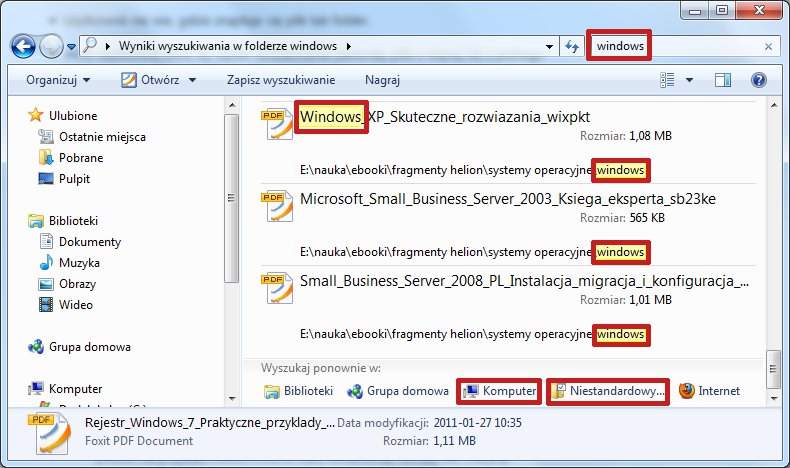The image size is (790, 468).
Task: Open help with the blue question mark
Action: point(759,80)
